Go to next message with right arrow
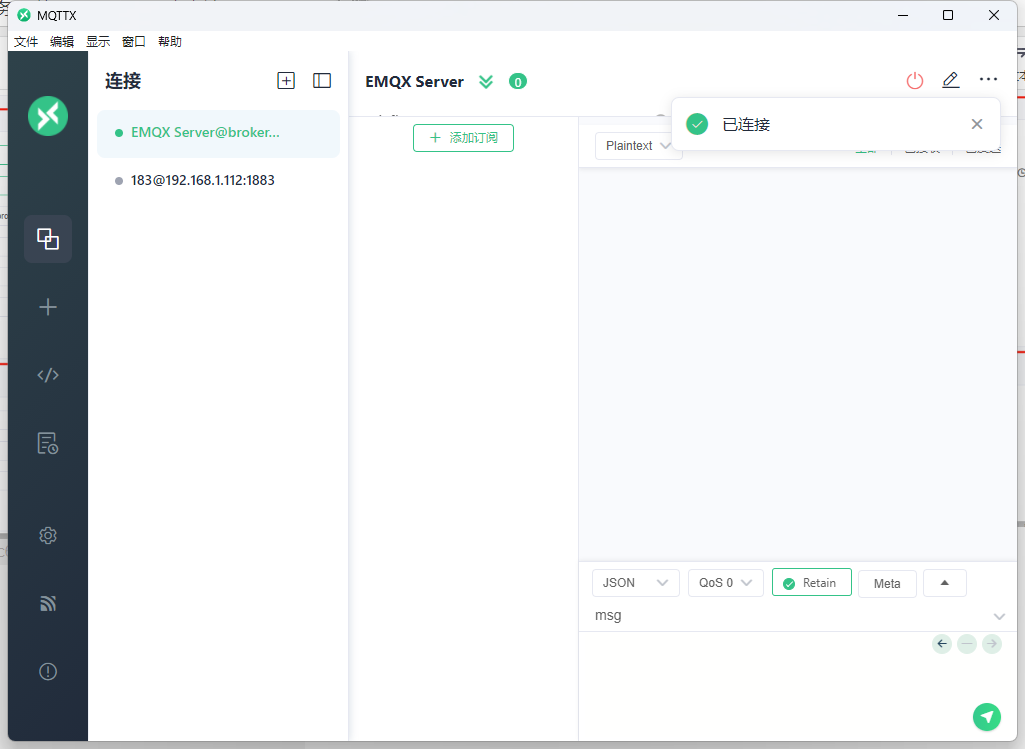This screenshot has height=749, width=1025. pyautogui.click(x=992, y=644)
